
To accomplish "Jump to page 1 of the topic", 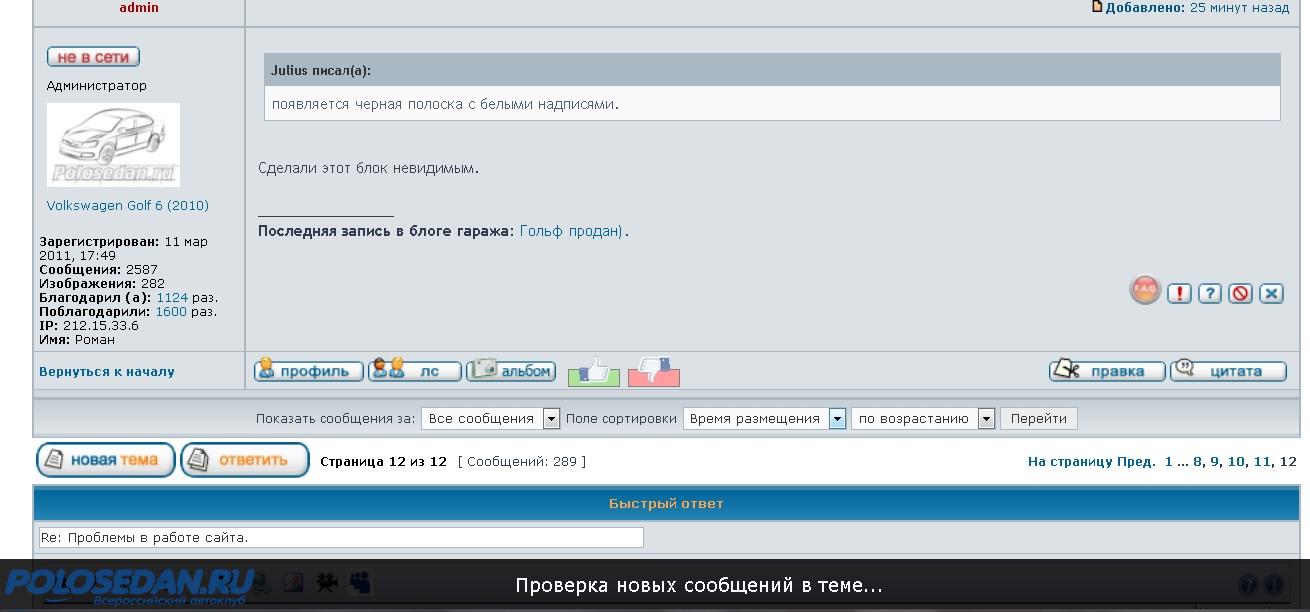I will click(x=1169, y=462).
